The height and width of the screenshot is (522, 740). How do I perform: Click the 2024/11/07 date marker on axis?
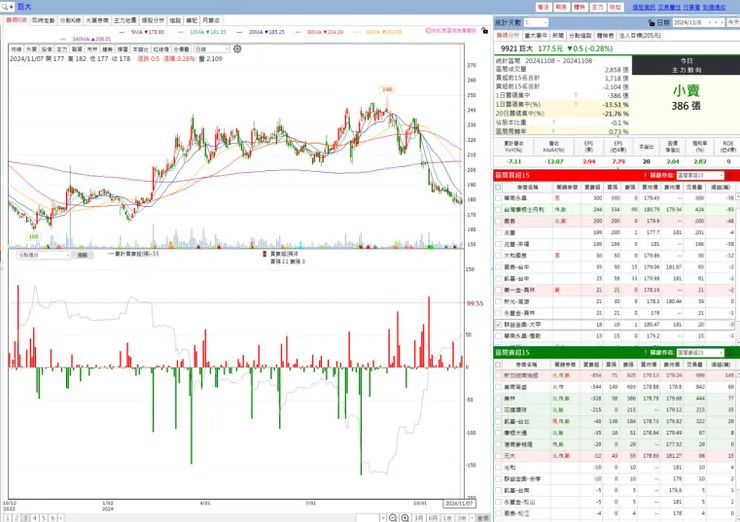point(459,504)
